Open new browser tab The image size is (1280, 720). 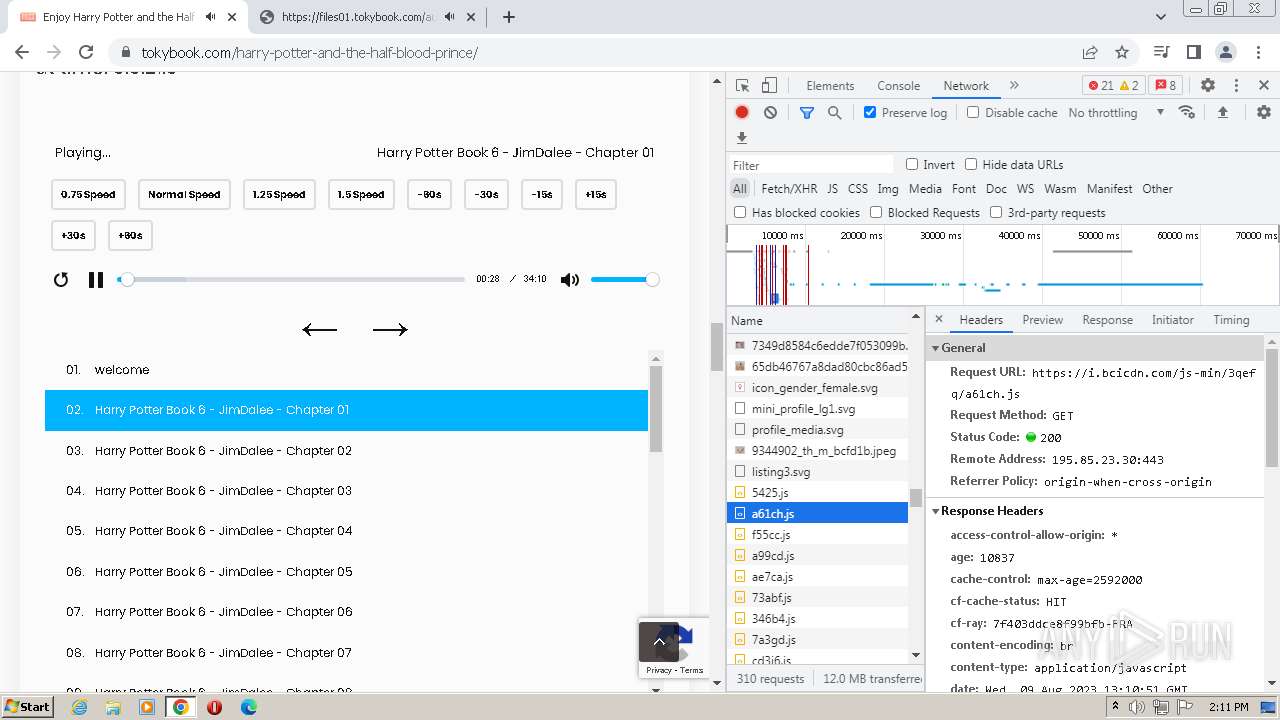[x=508, y=17]
